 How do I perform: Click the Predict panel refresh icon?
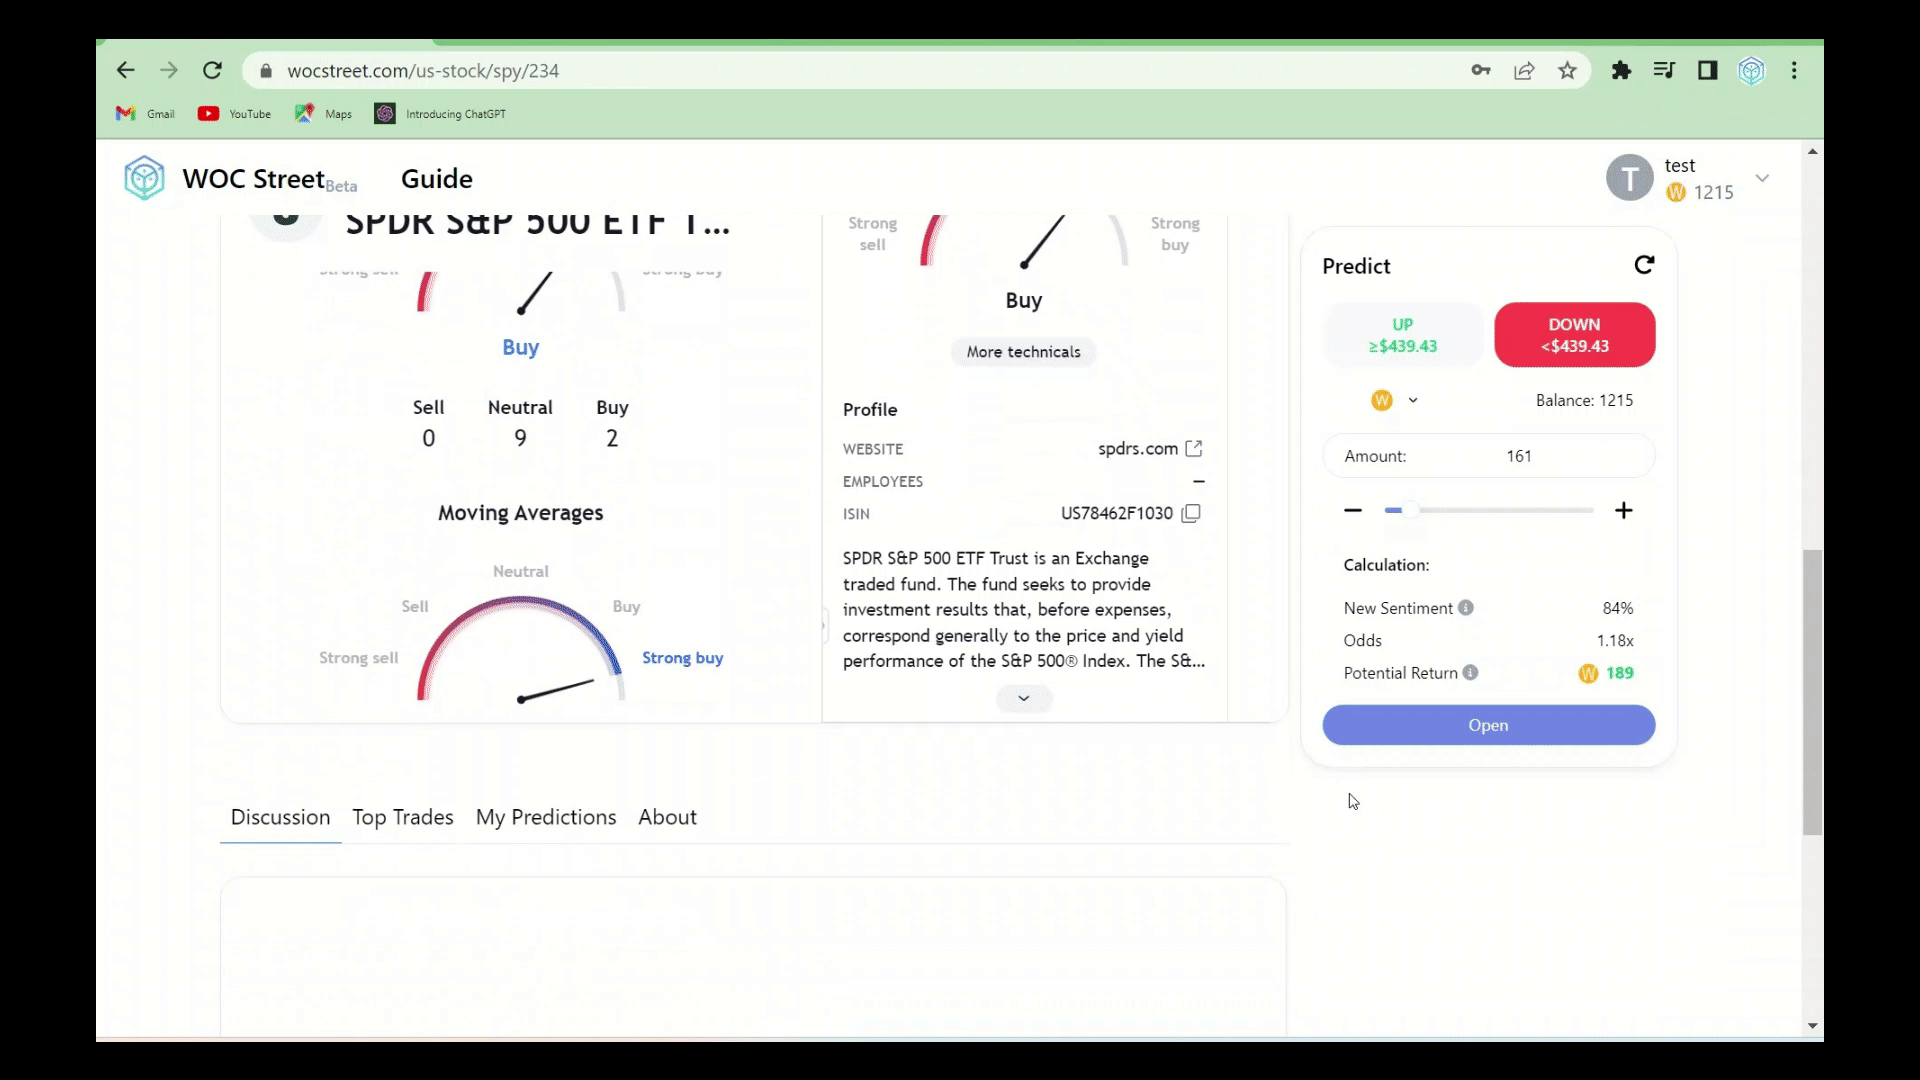click(1644, 265)
